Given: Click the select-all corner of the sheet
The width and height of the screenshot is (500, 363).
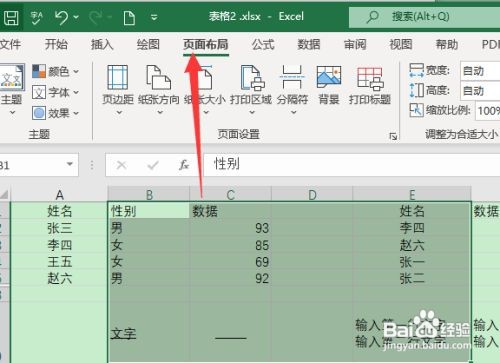Looking at the screenshot, I should click(4, 194).
